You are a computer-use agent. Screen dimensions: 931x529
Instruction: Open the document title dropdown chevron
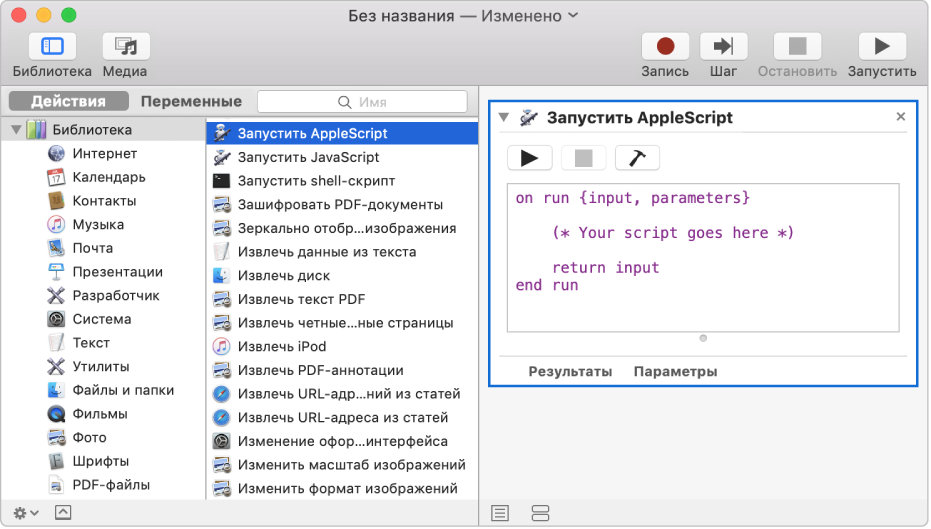573,15
